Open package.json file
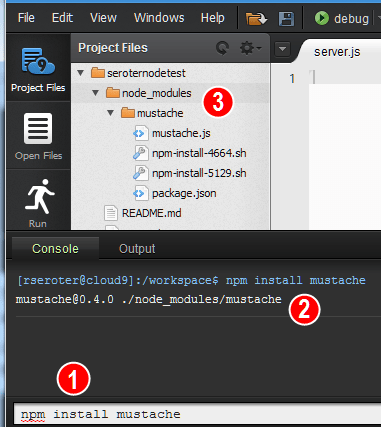 [x=184, y=193]
